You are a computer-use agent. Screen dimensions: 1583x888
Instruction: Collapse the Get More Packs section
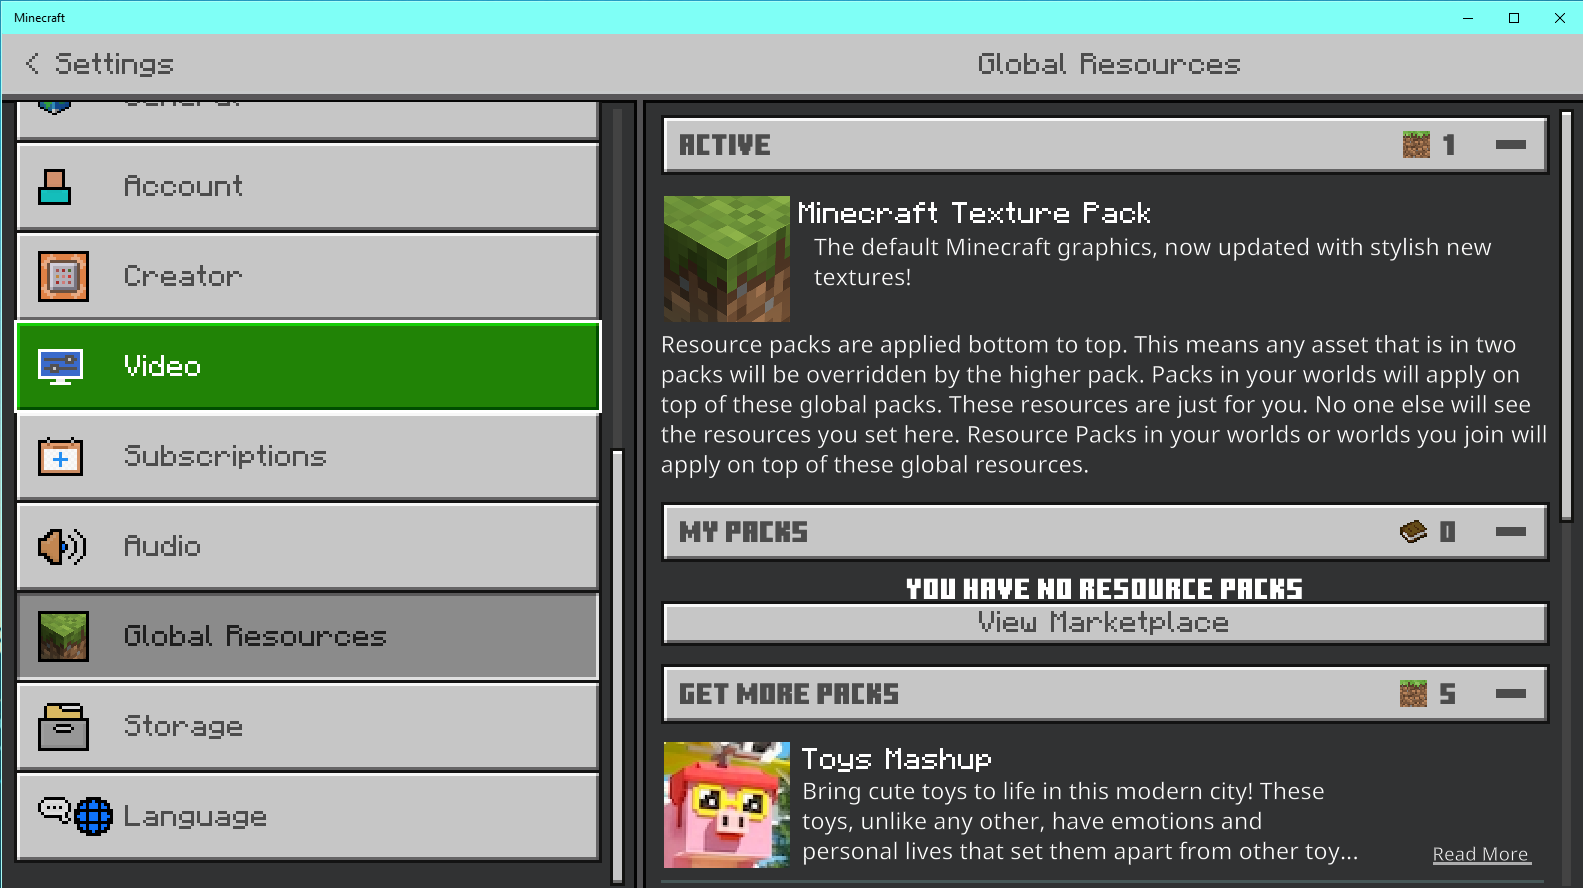tap(1510, 694)
